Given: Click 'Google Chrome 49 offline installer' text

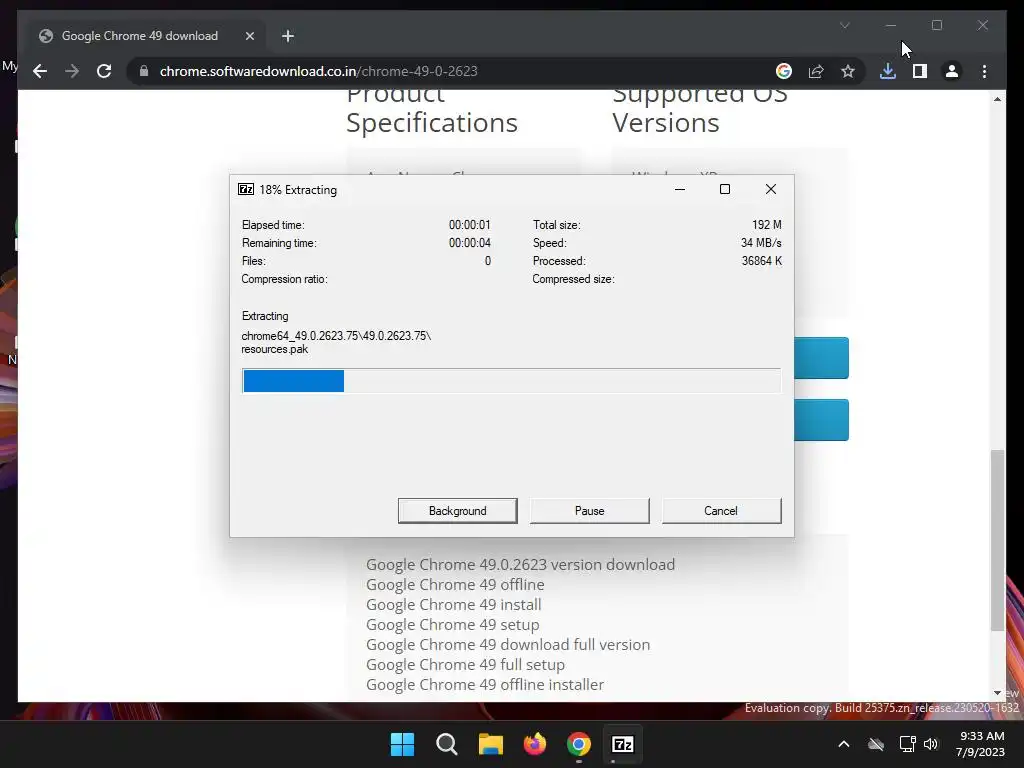Looking at the screenshot, I should pyautogui.click(x=485, y=684).
